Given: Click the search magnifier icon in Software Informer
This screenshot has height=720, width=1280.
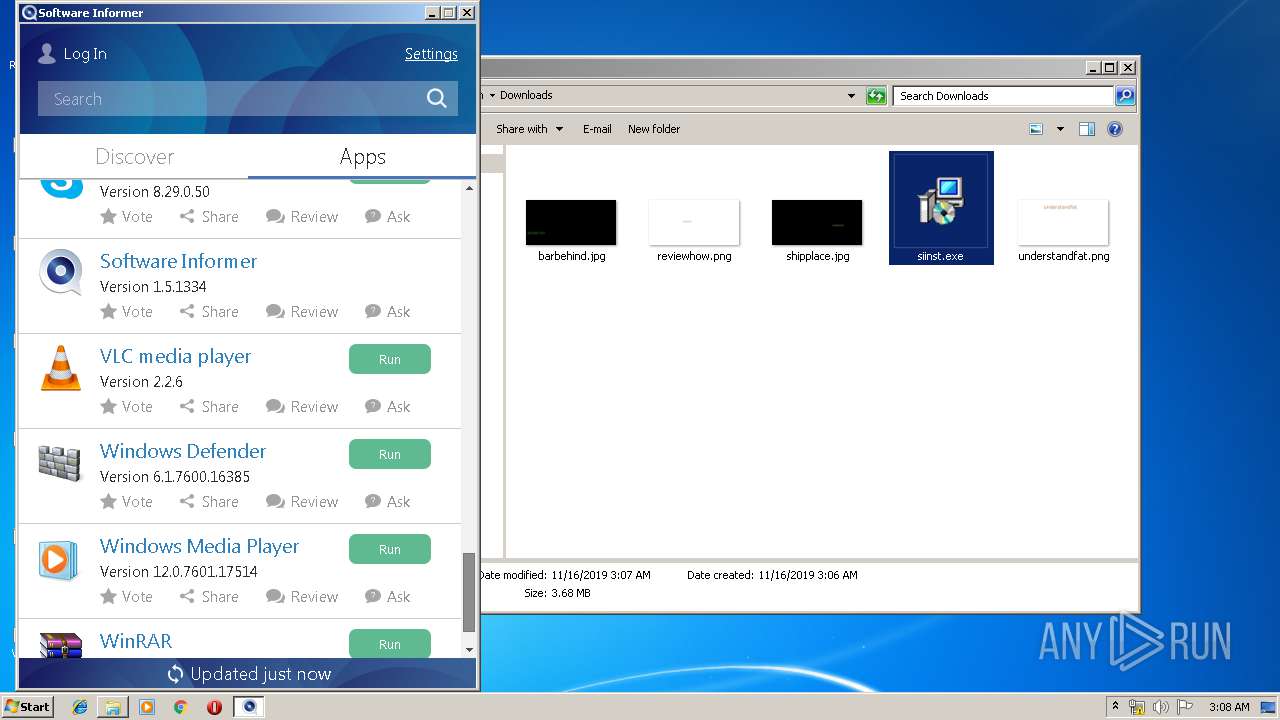Looking at the screenshot, I should 436,98.
